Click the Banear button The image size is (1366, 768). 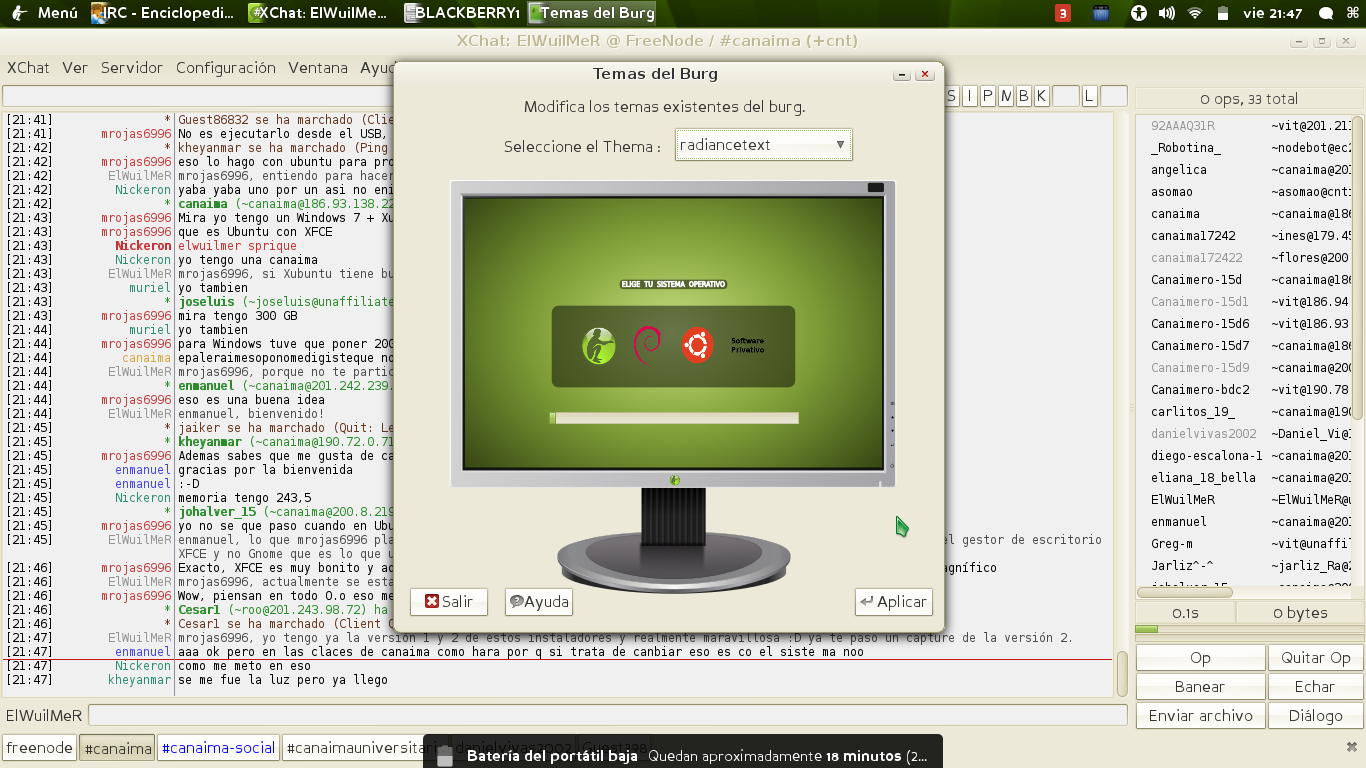(1200, 687)
